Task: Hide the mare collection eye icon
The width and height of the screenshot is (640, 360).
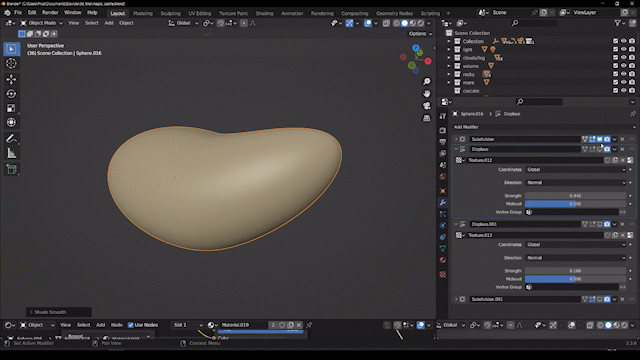Action: (624, 82)
